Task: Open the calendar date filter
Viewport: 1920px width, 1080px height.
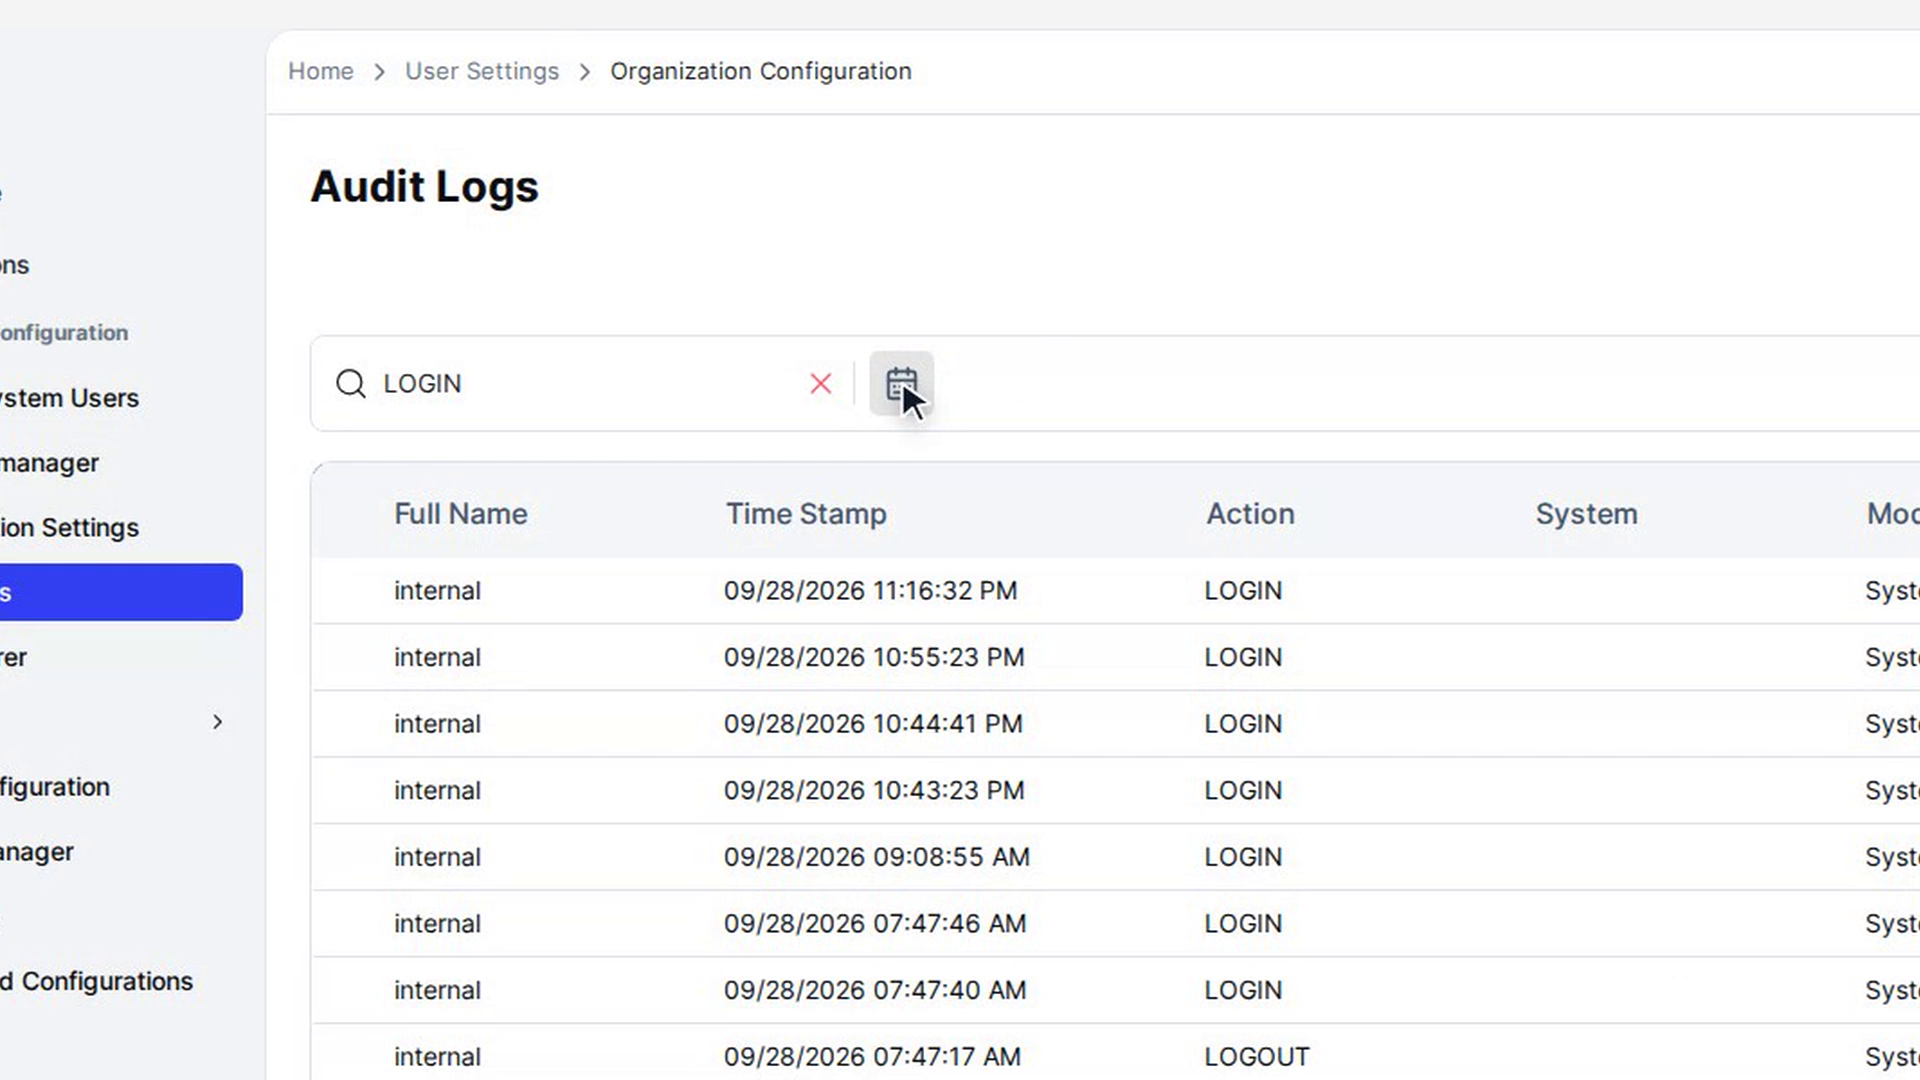Action: [x=901, y=383]
